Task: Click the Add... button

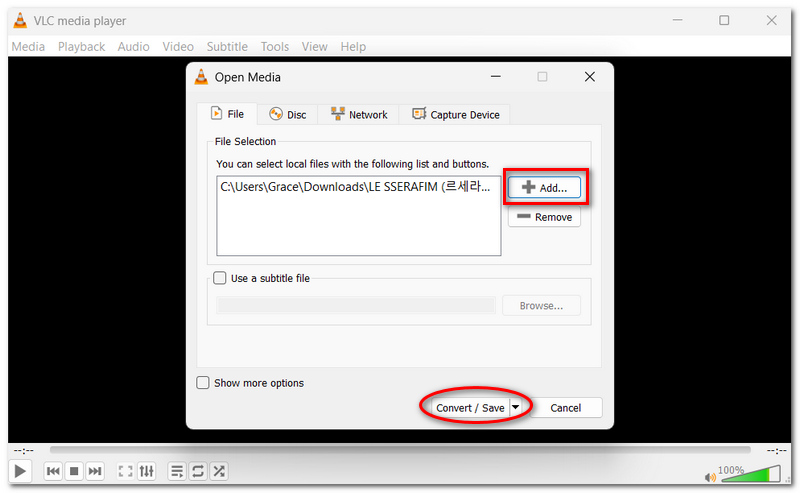Action: pyautogui.click(x=544, y=187)
